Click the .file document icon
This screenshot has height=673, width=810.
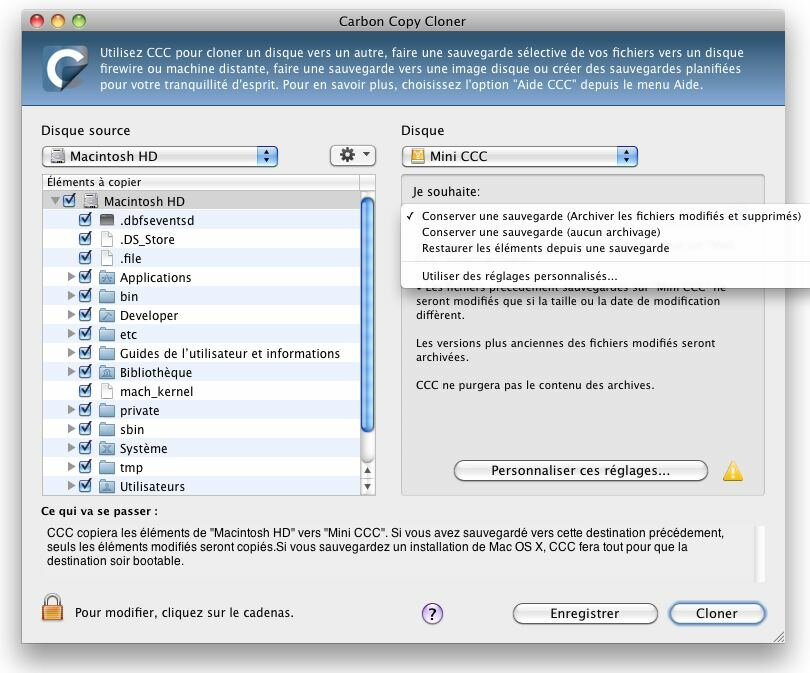[106, 258]
